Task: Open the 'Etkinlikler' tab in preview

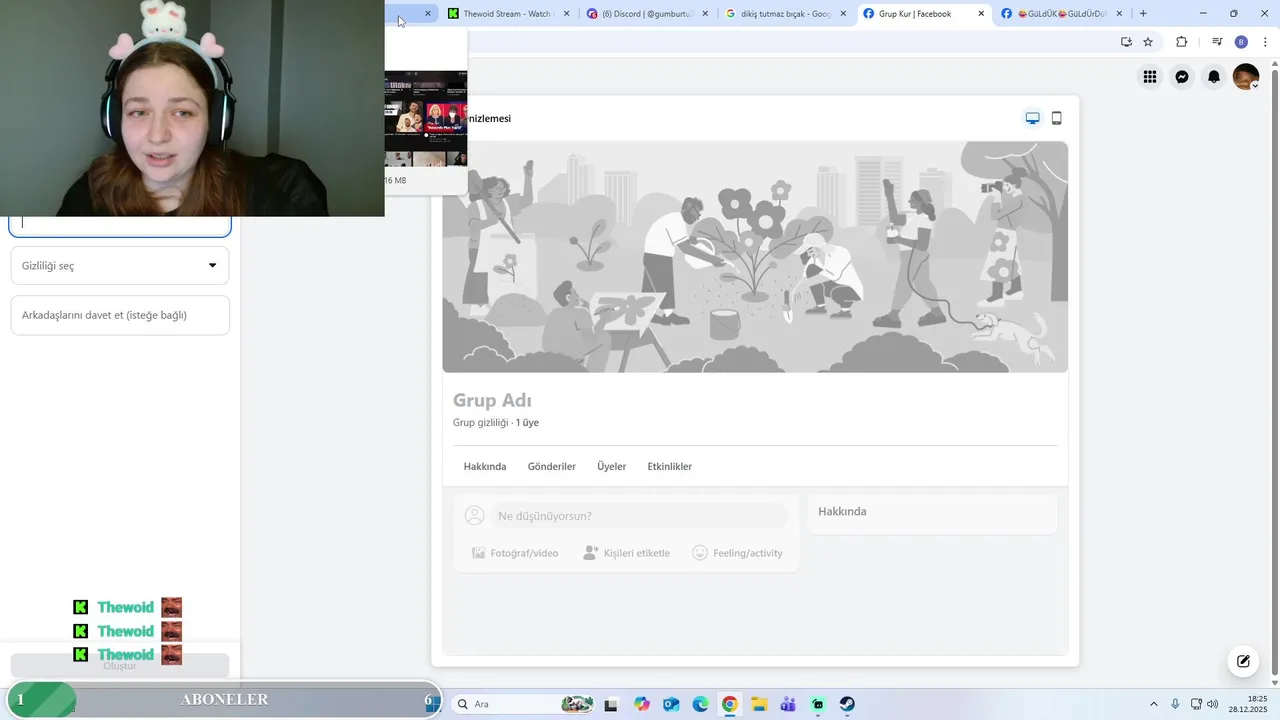Action: [670, 467]
